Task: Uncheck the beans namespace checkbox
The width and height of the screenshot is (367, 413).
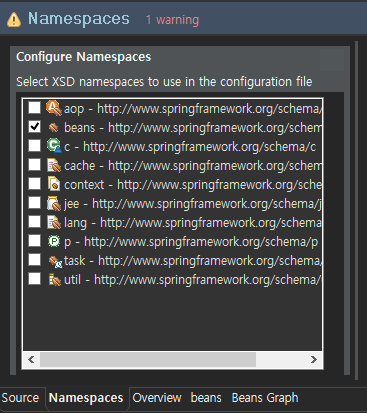Action: 34,127
